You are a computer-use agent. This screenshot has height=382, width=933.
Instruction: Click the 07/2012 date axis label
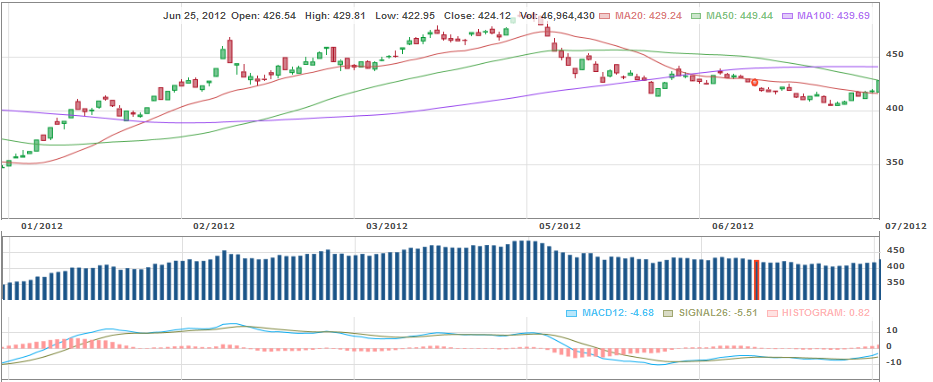click(906, 226)
